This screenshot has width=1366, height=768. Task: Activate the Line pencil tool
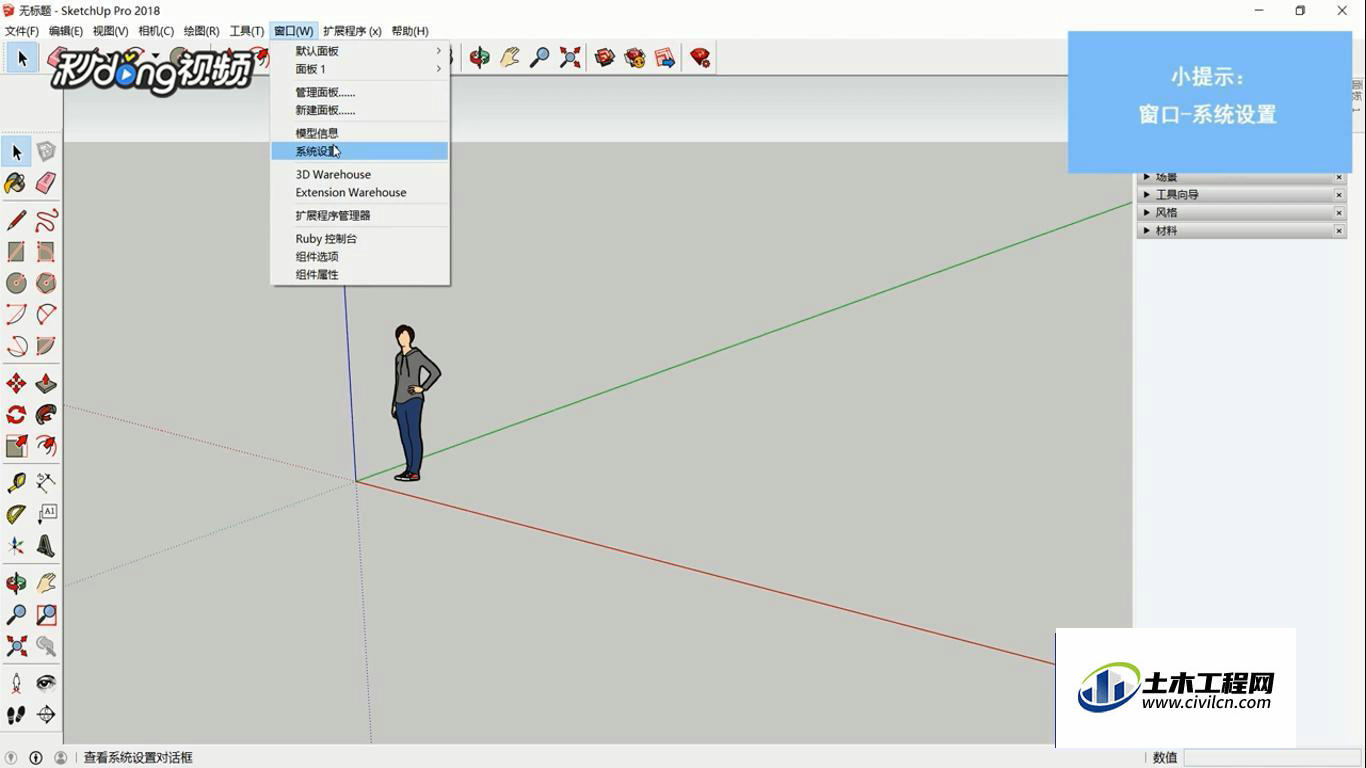[16, 220]
